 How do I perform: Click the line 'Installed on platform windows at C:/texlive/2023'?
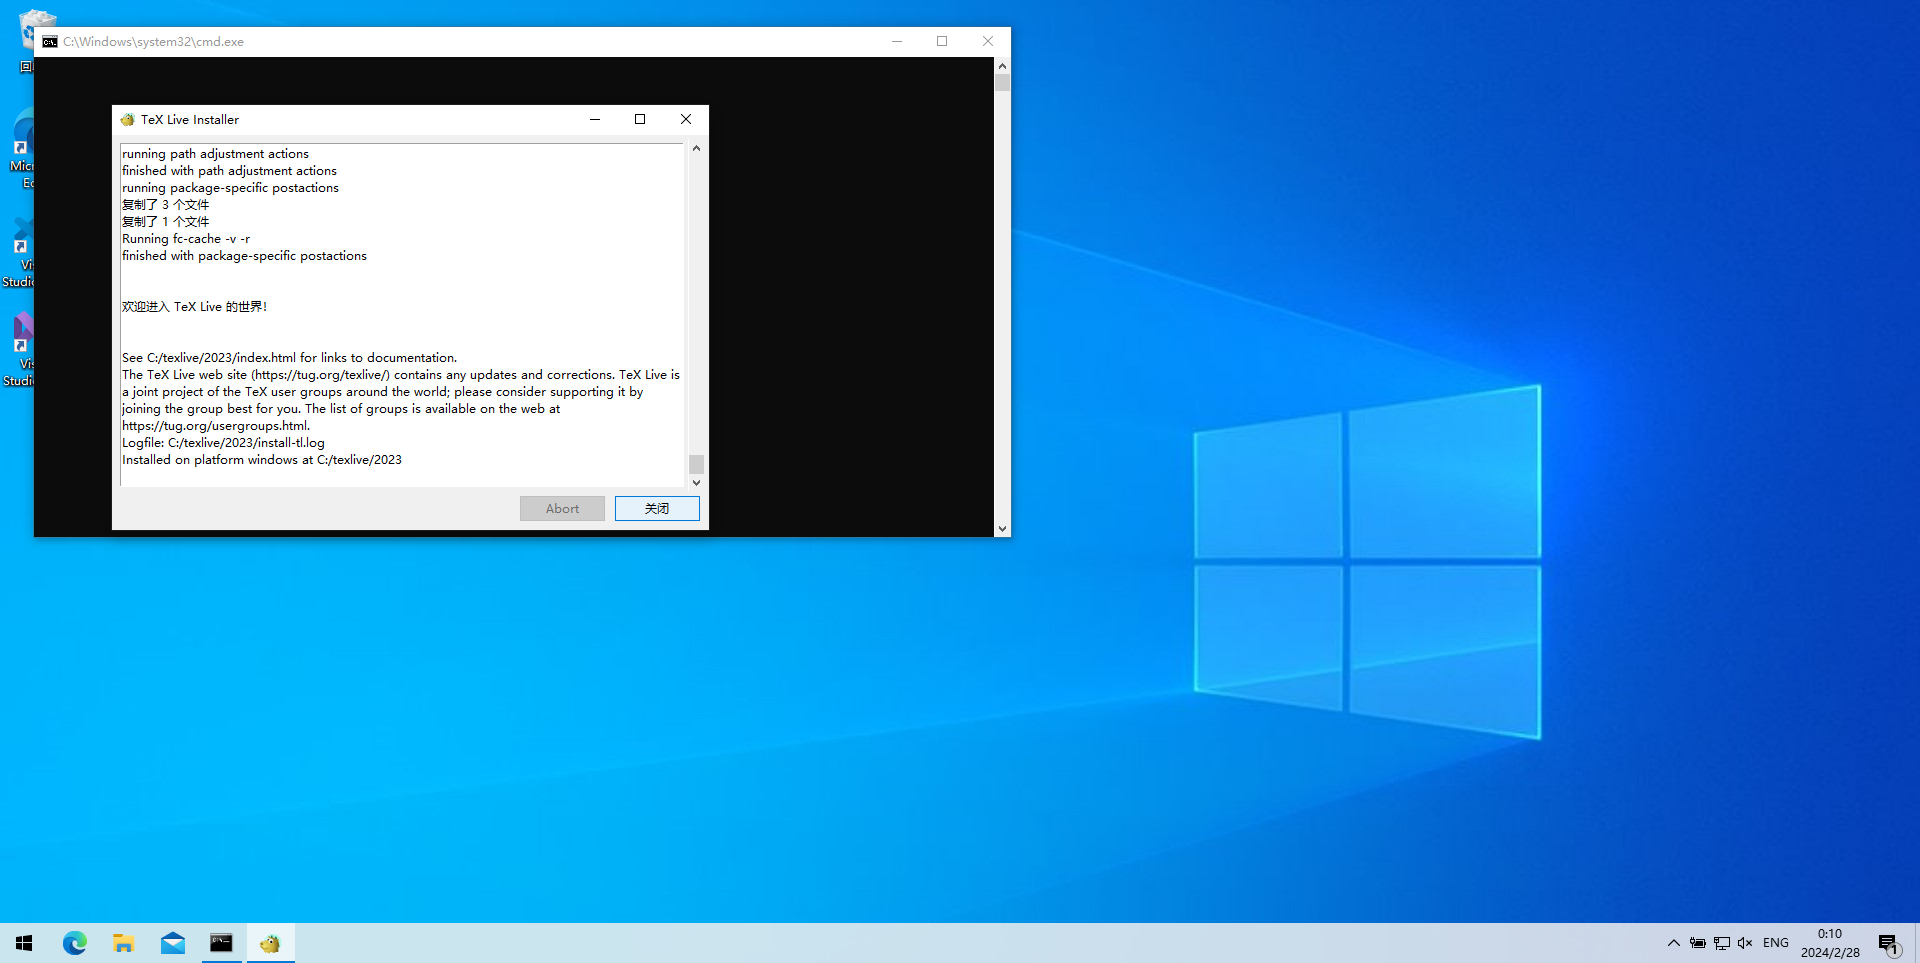(262, 460)
